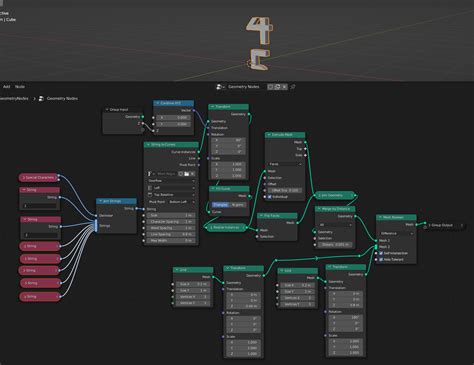Screen dimensions: 474x365
Task: Expand the collapsed Realize Instances node
Action: tap(211, 227)
